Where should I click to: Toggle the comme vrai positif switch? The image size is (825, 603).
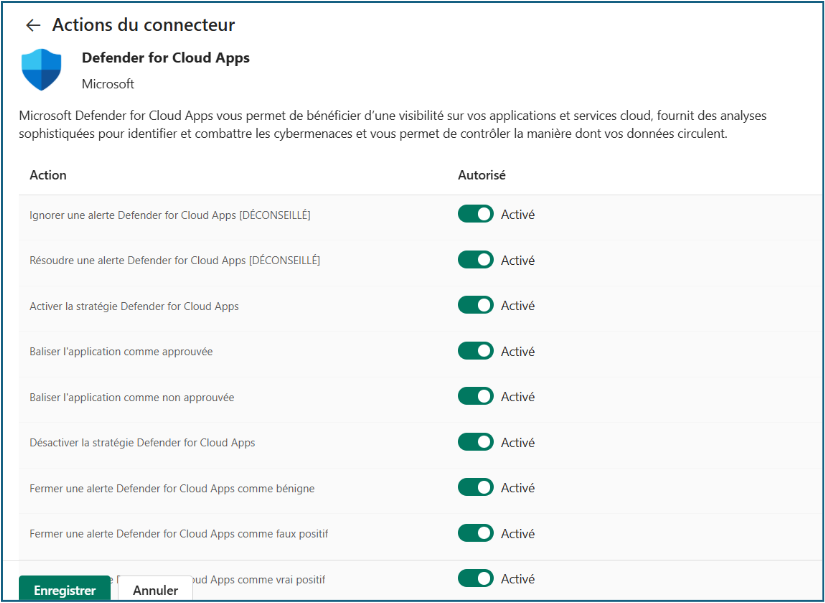point(476,578)
